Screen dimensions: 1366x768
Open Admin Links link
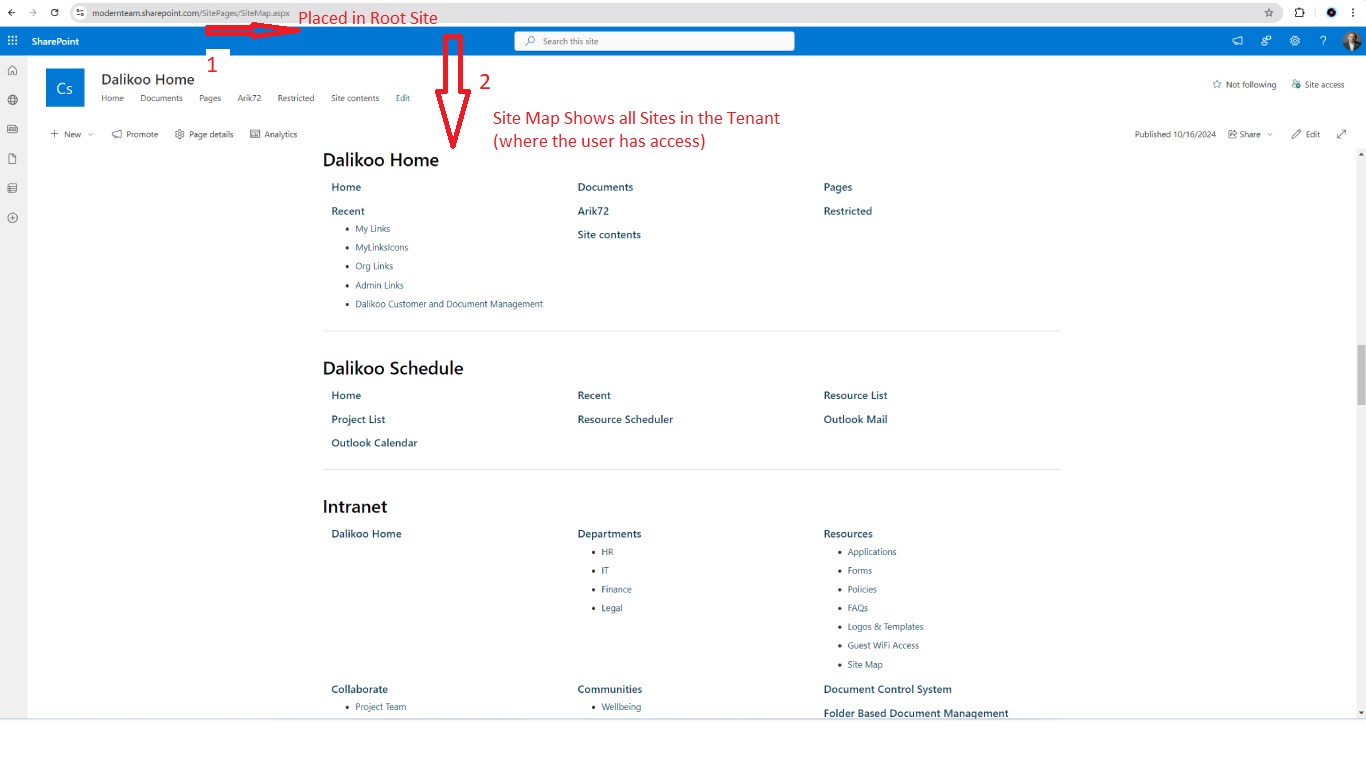[380, 285]
